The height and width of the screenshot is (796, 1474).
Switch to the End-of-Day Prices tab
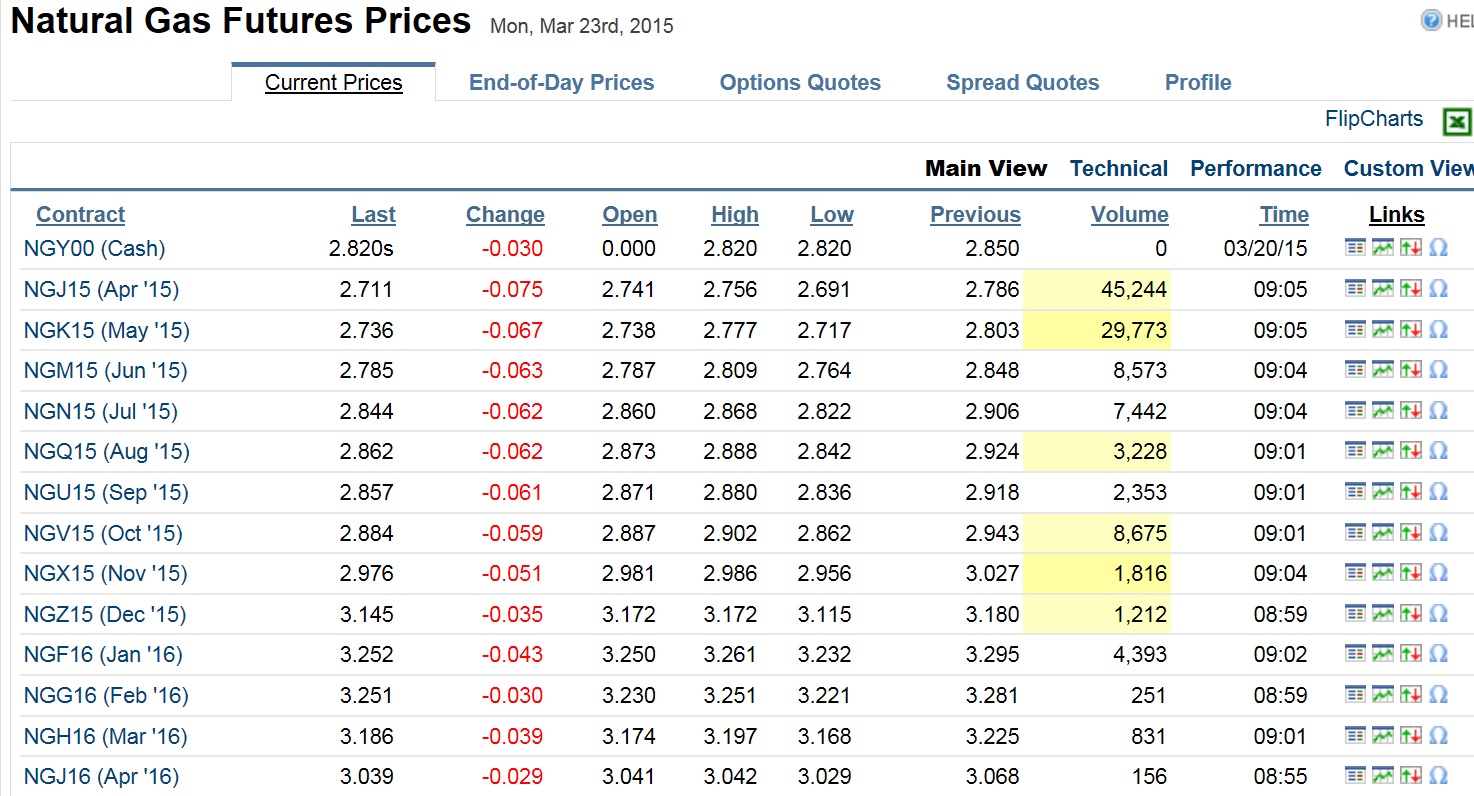click(x=562, y=83)
